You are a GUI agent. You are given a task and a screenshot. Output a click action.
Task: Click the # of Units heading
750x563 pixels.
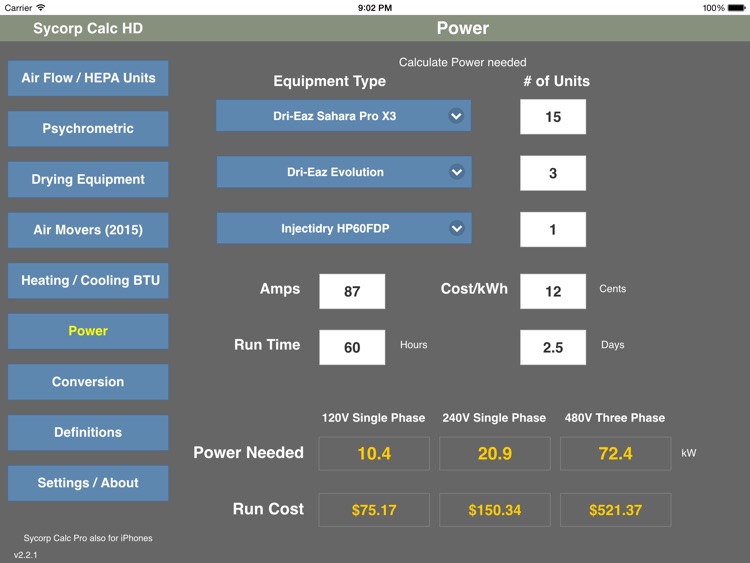point(556,81)
